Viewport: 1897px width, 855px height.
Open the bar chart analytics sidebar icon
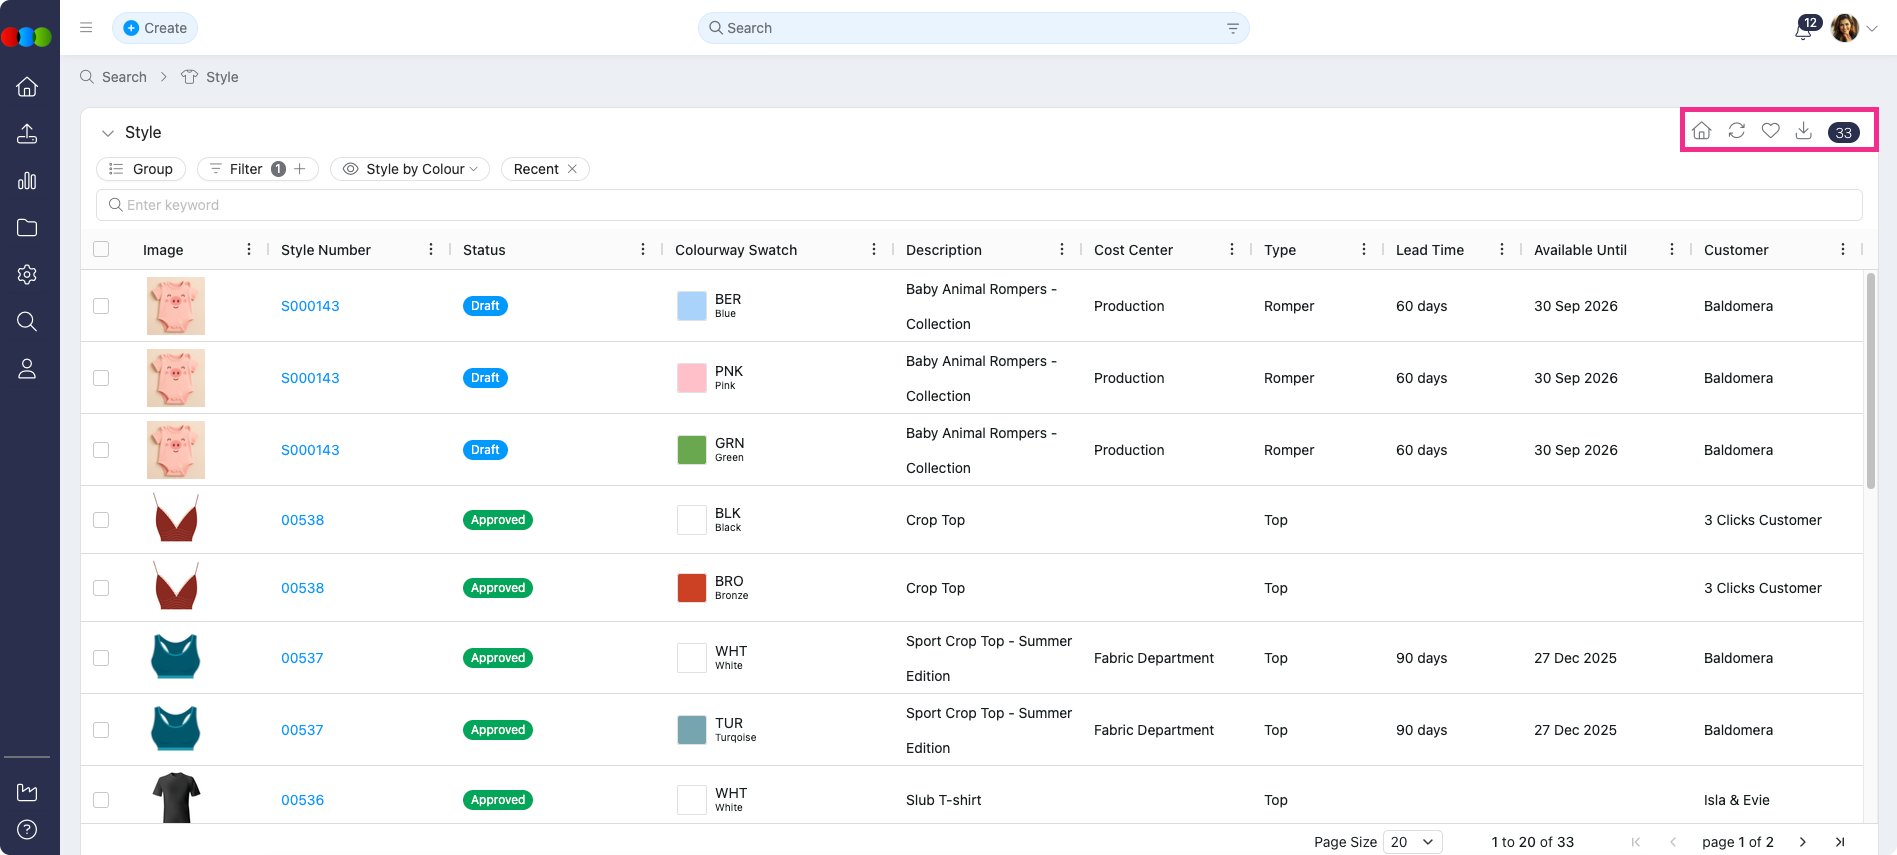click(x=27, y=181)
